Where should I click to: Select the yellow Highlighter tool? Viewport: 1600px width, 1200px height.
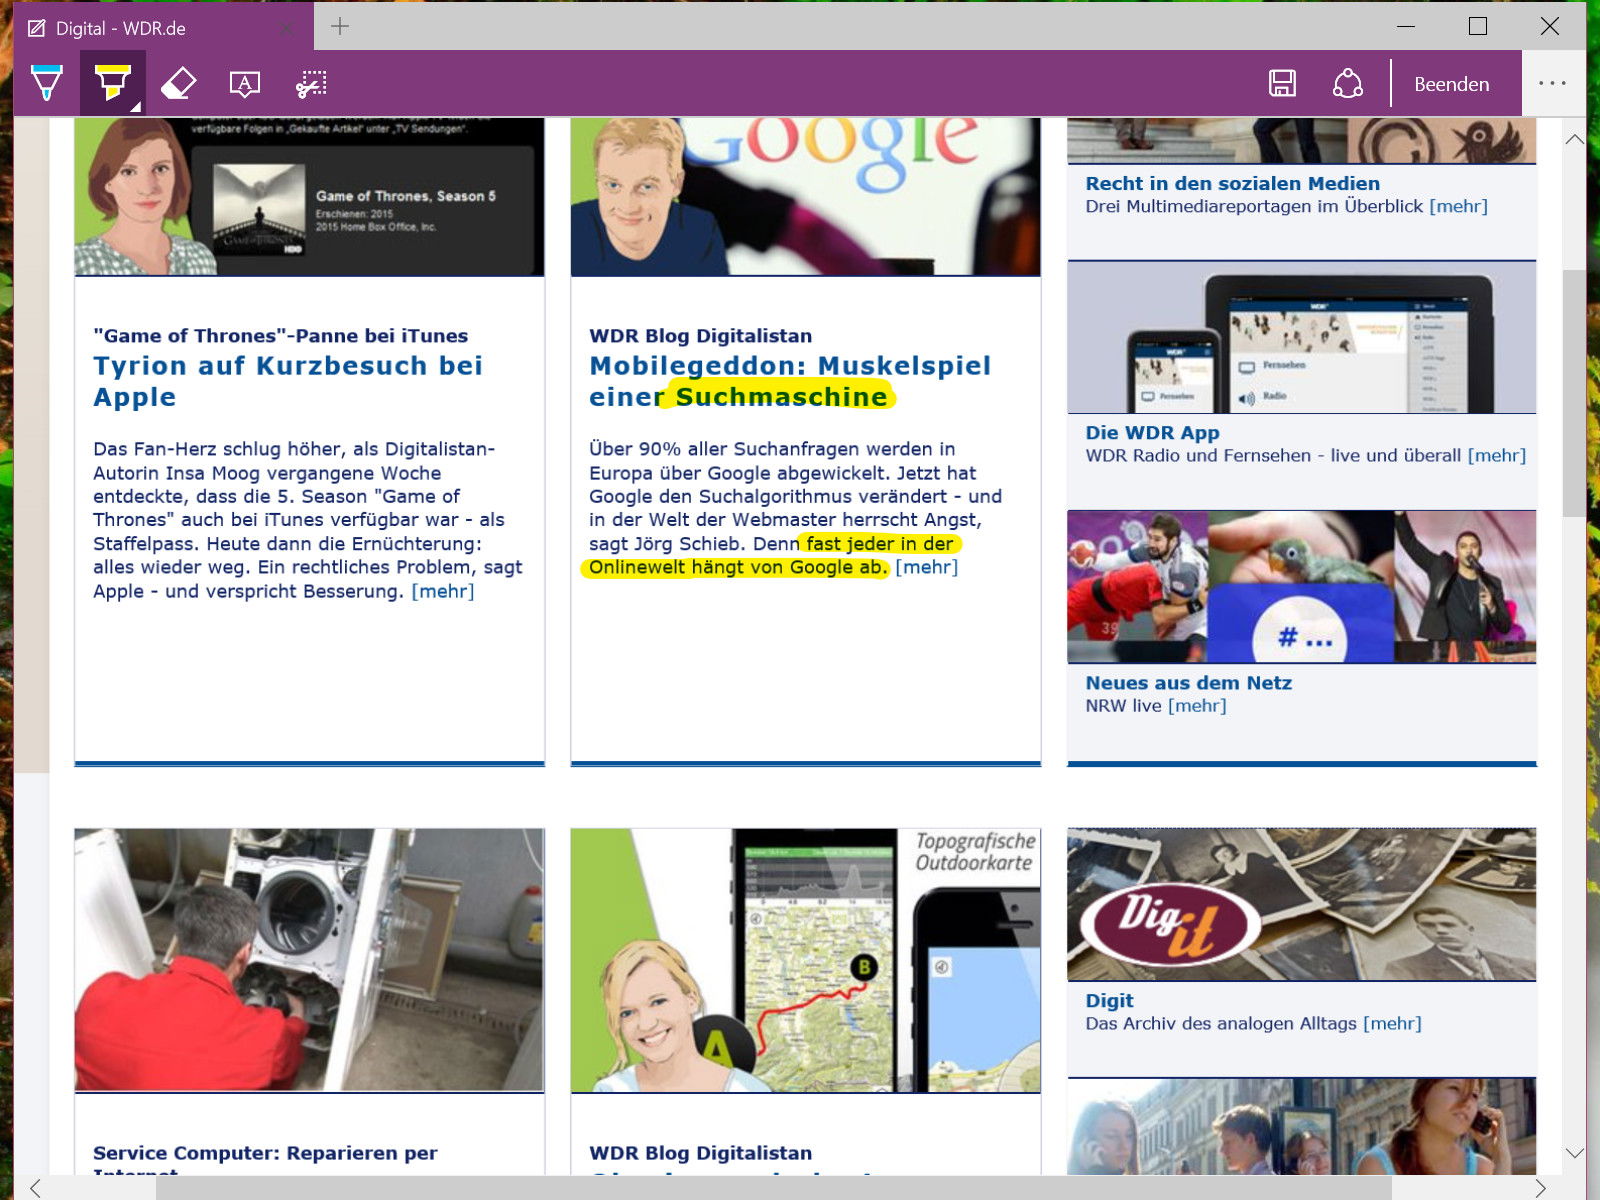(113, 83)
